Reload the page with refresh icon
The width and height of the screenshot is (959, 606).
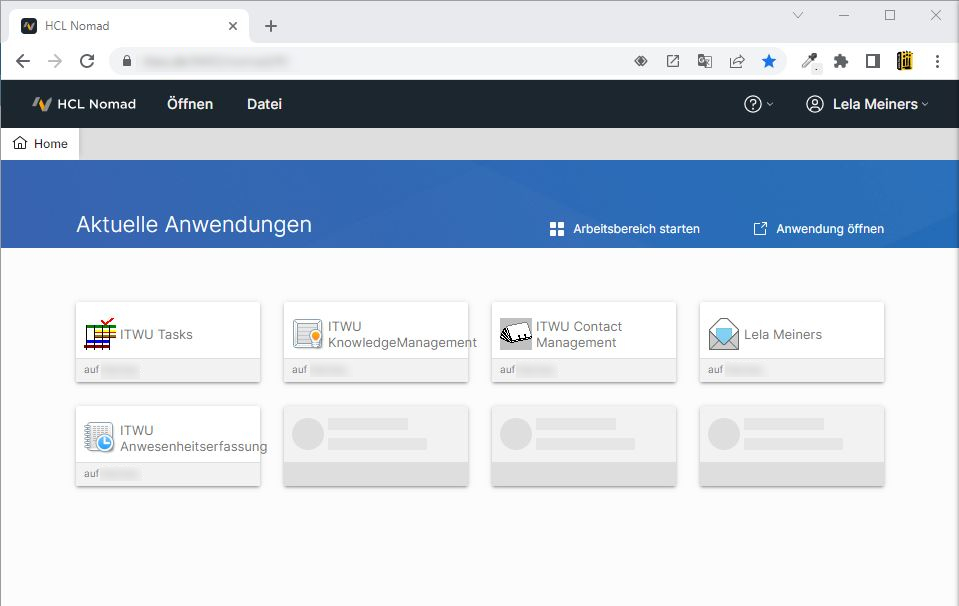pos(87,61)
